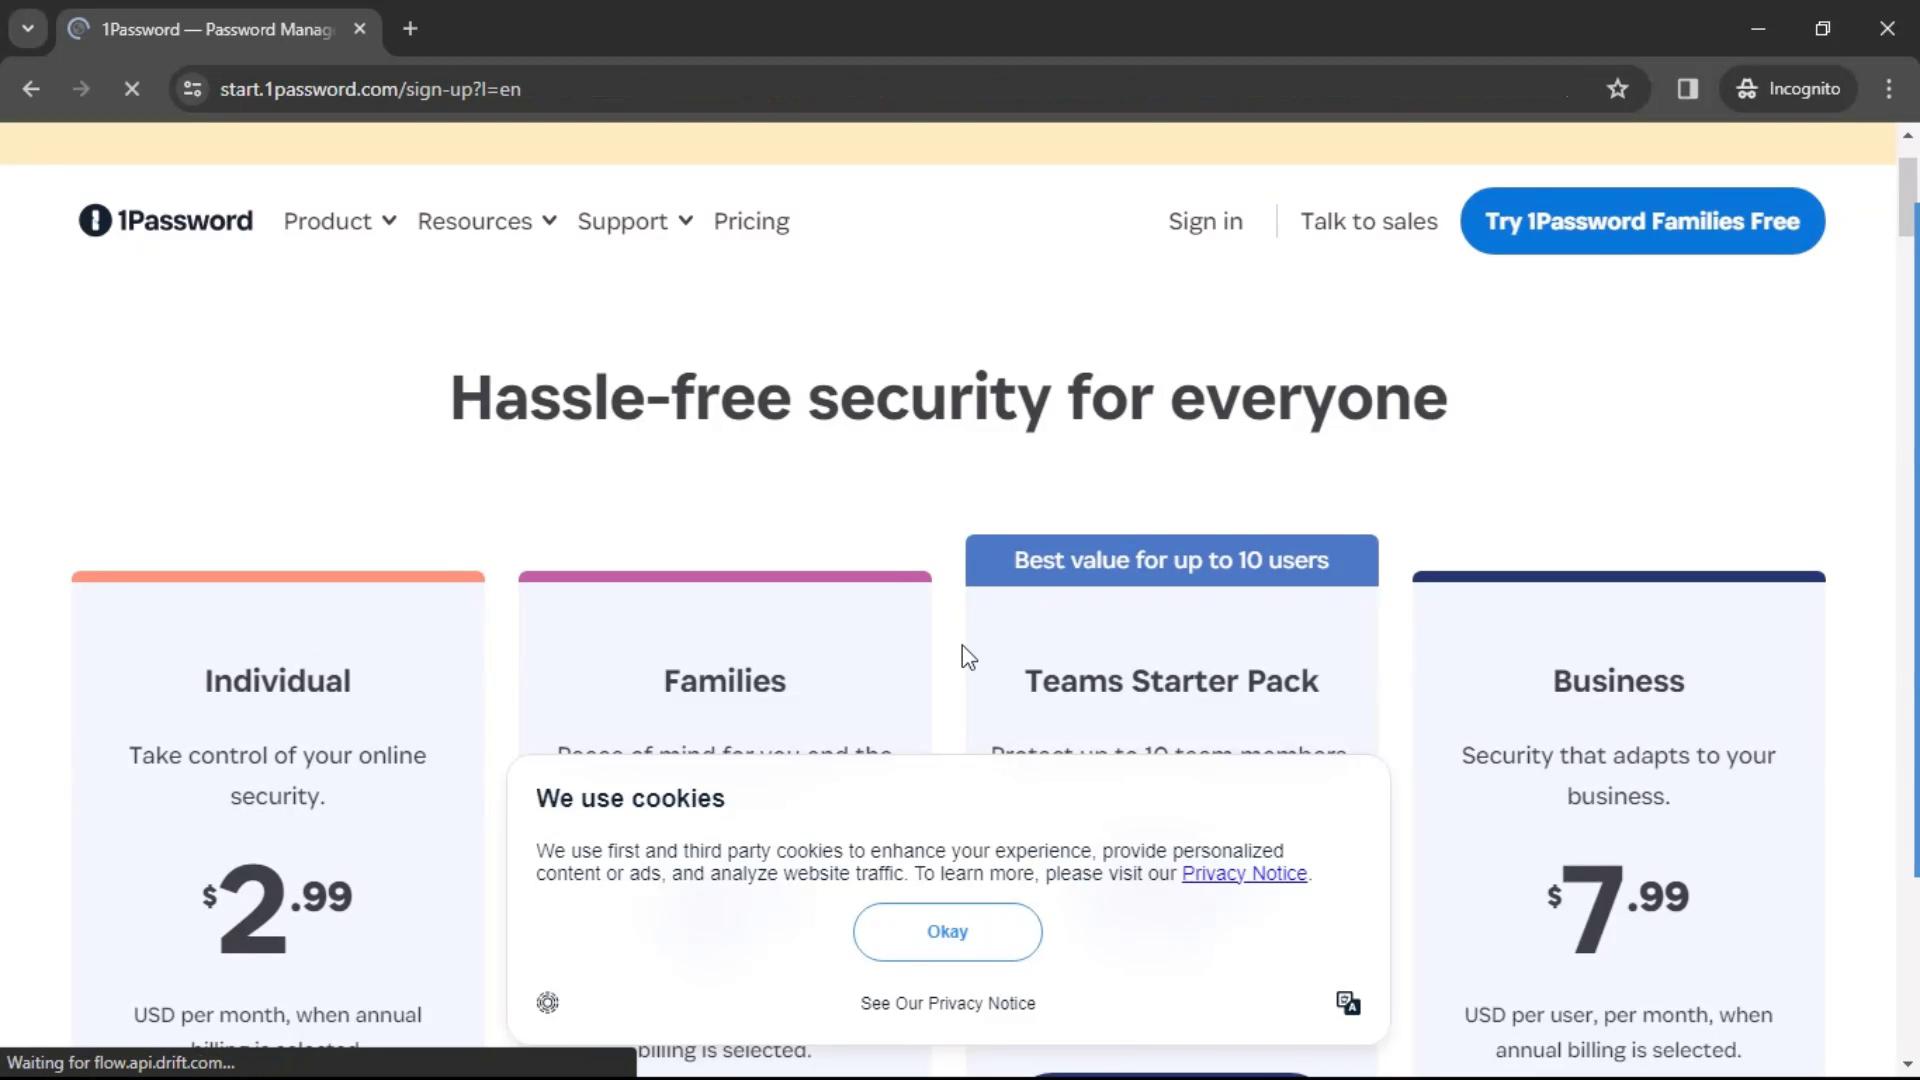Click the Okay cookie consent button
The height and width of the screenshot is (1080, 1920).
point(947,931)
